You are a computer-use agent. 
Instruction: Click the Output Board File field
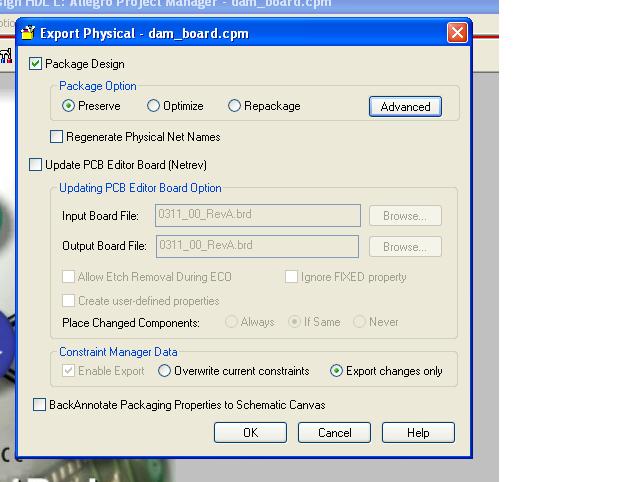click(258, 246)
